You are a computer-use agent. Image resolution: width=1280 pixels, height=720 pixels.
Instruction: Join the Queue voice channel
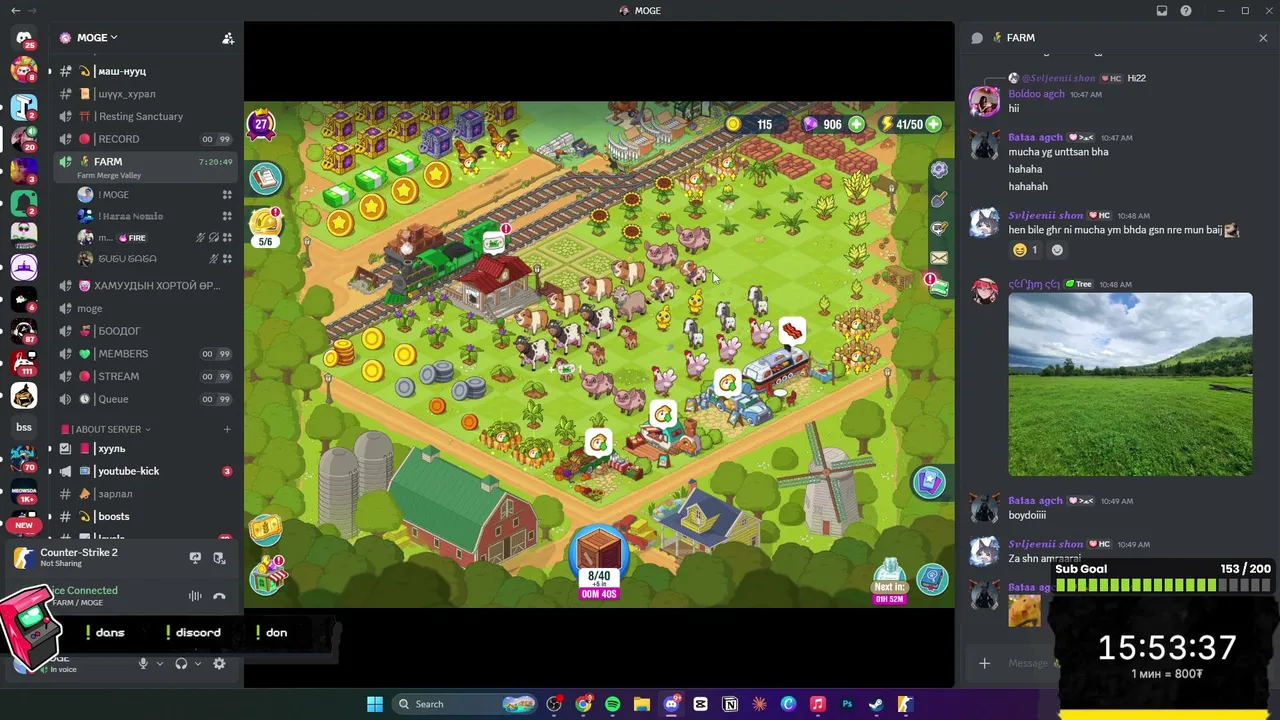point(145,399)
